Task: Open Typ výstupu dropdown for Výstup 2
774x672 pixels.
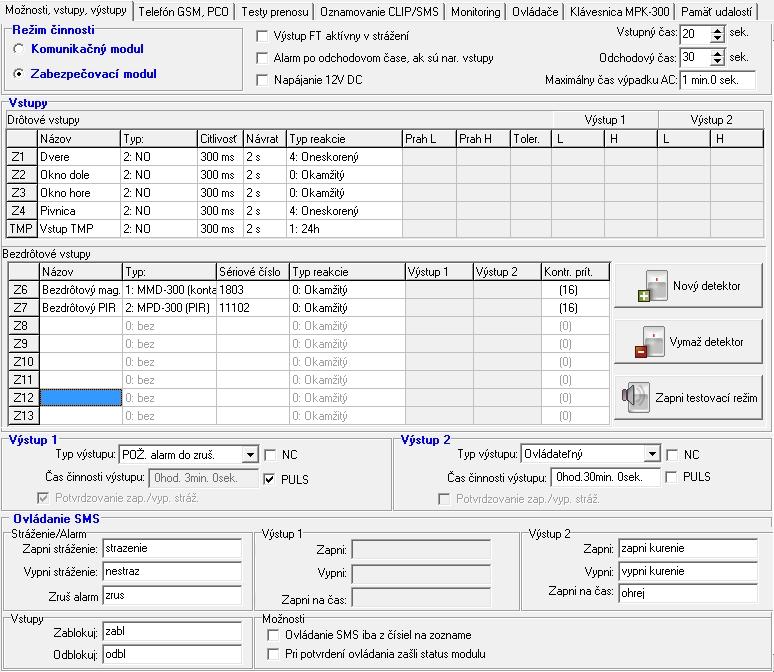Action: pyautogui.click(x=652, y=454)
